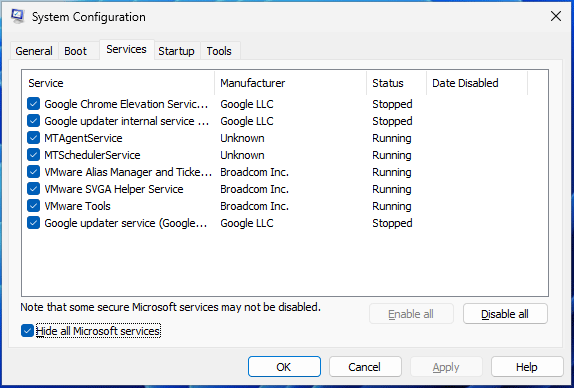Viewport: 574px width, 388px height.
Task: Uncheck VMware SVGA Helper Service checkbox
Action: click(33, 189)
